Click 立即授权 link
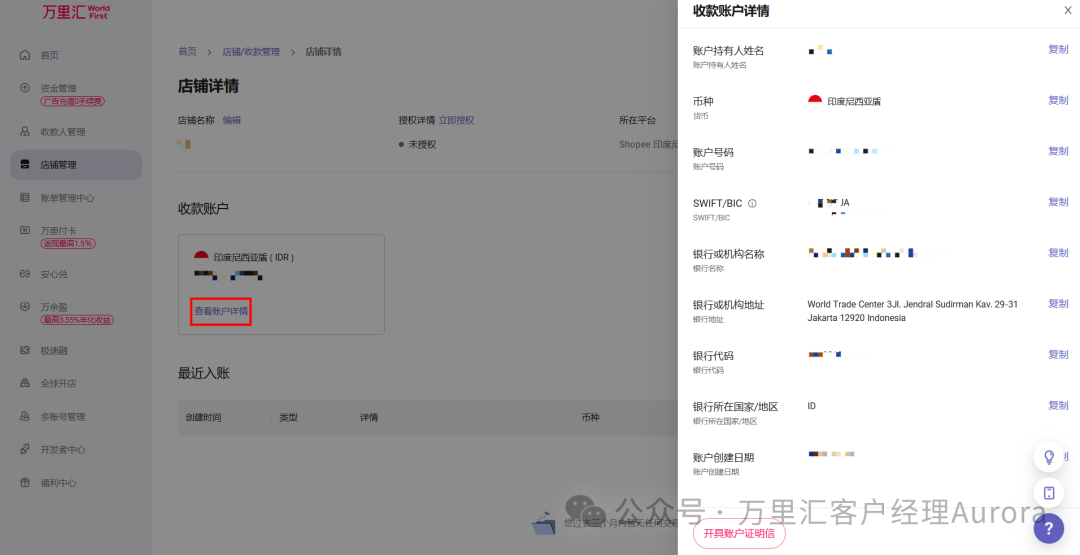1080x555 pixels. coord(456,120)
